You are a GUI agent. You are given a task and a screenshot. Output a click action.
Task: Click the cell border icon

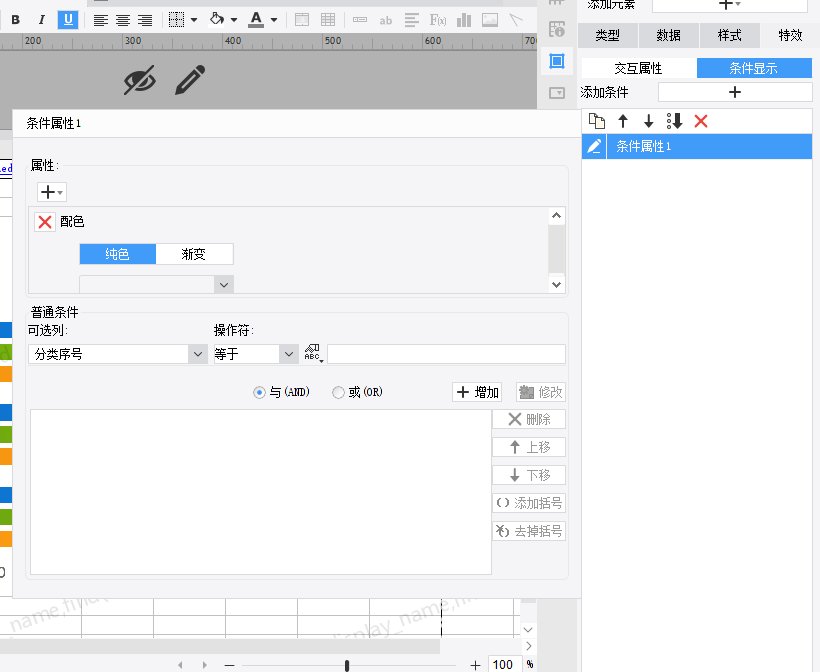177,20
